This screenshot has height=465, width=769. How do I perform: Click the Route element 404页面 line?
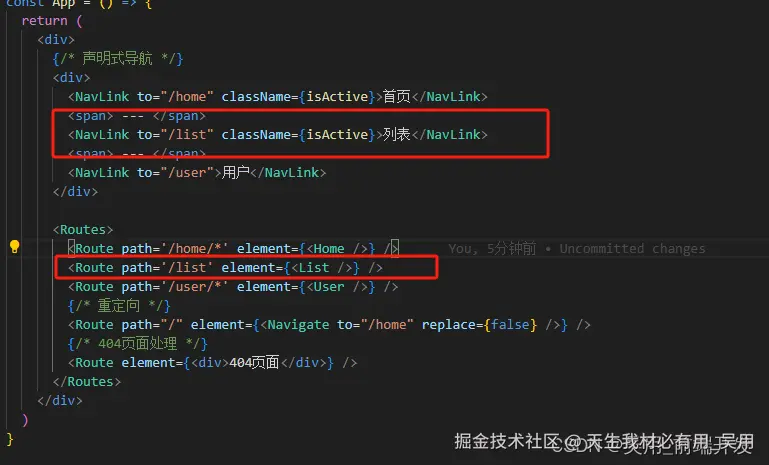click(x=212, y=362)
